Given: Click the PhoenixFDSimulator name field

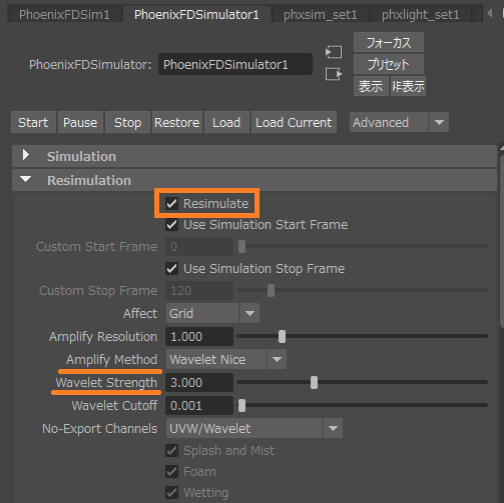Looking at the screenshot, I should [x=235, y=64].
